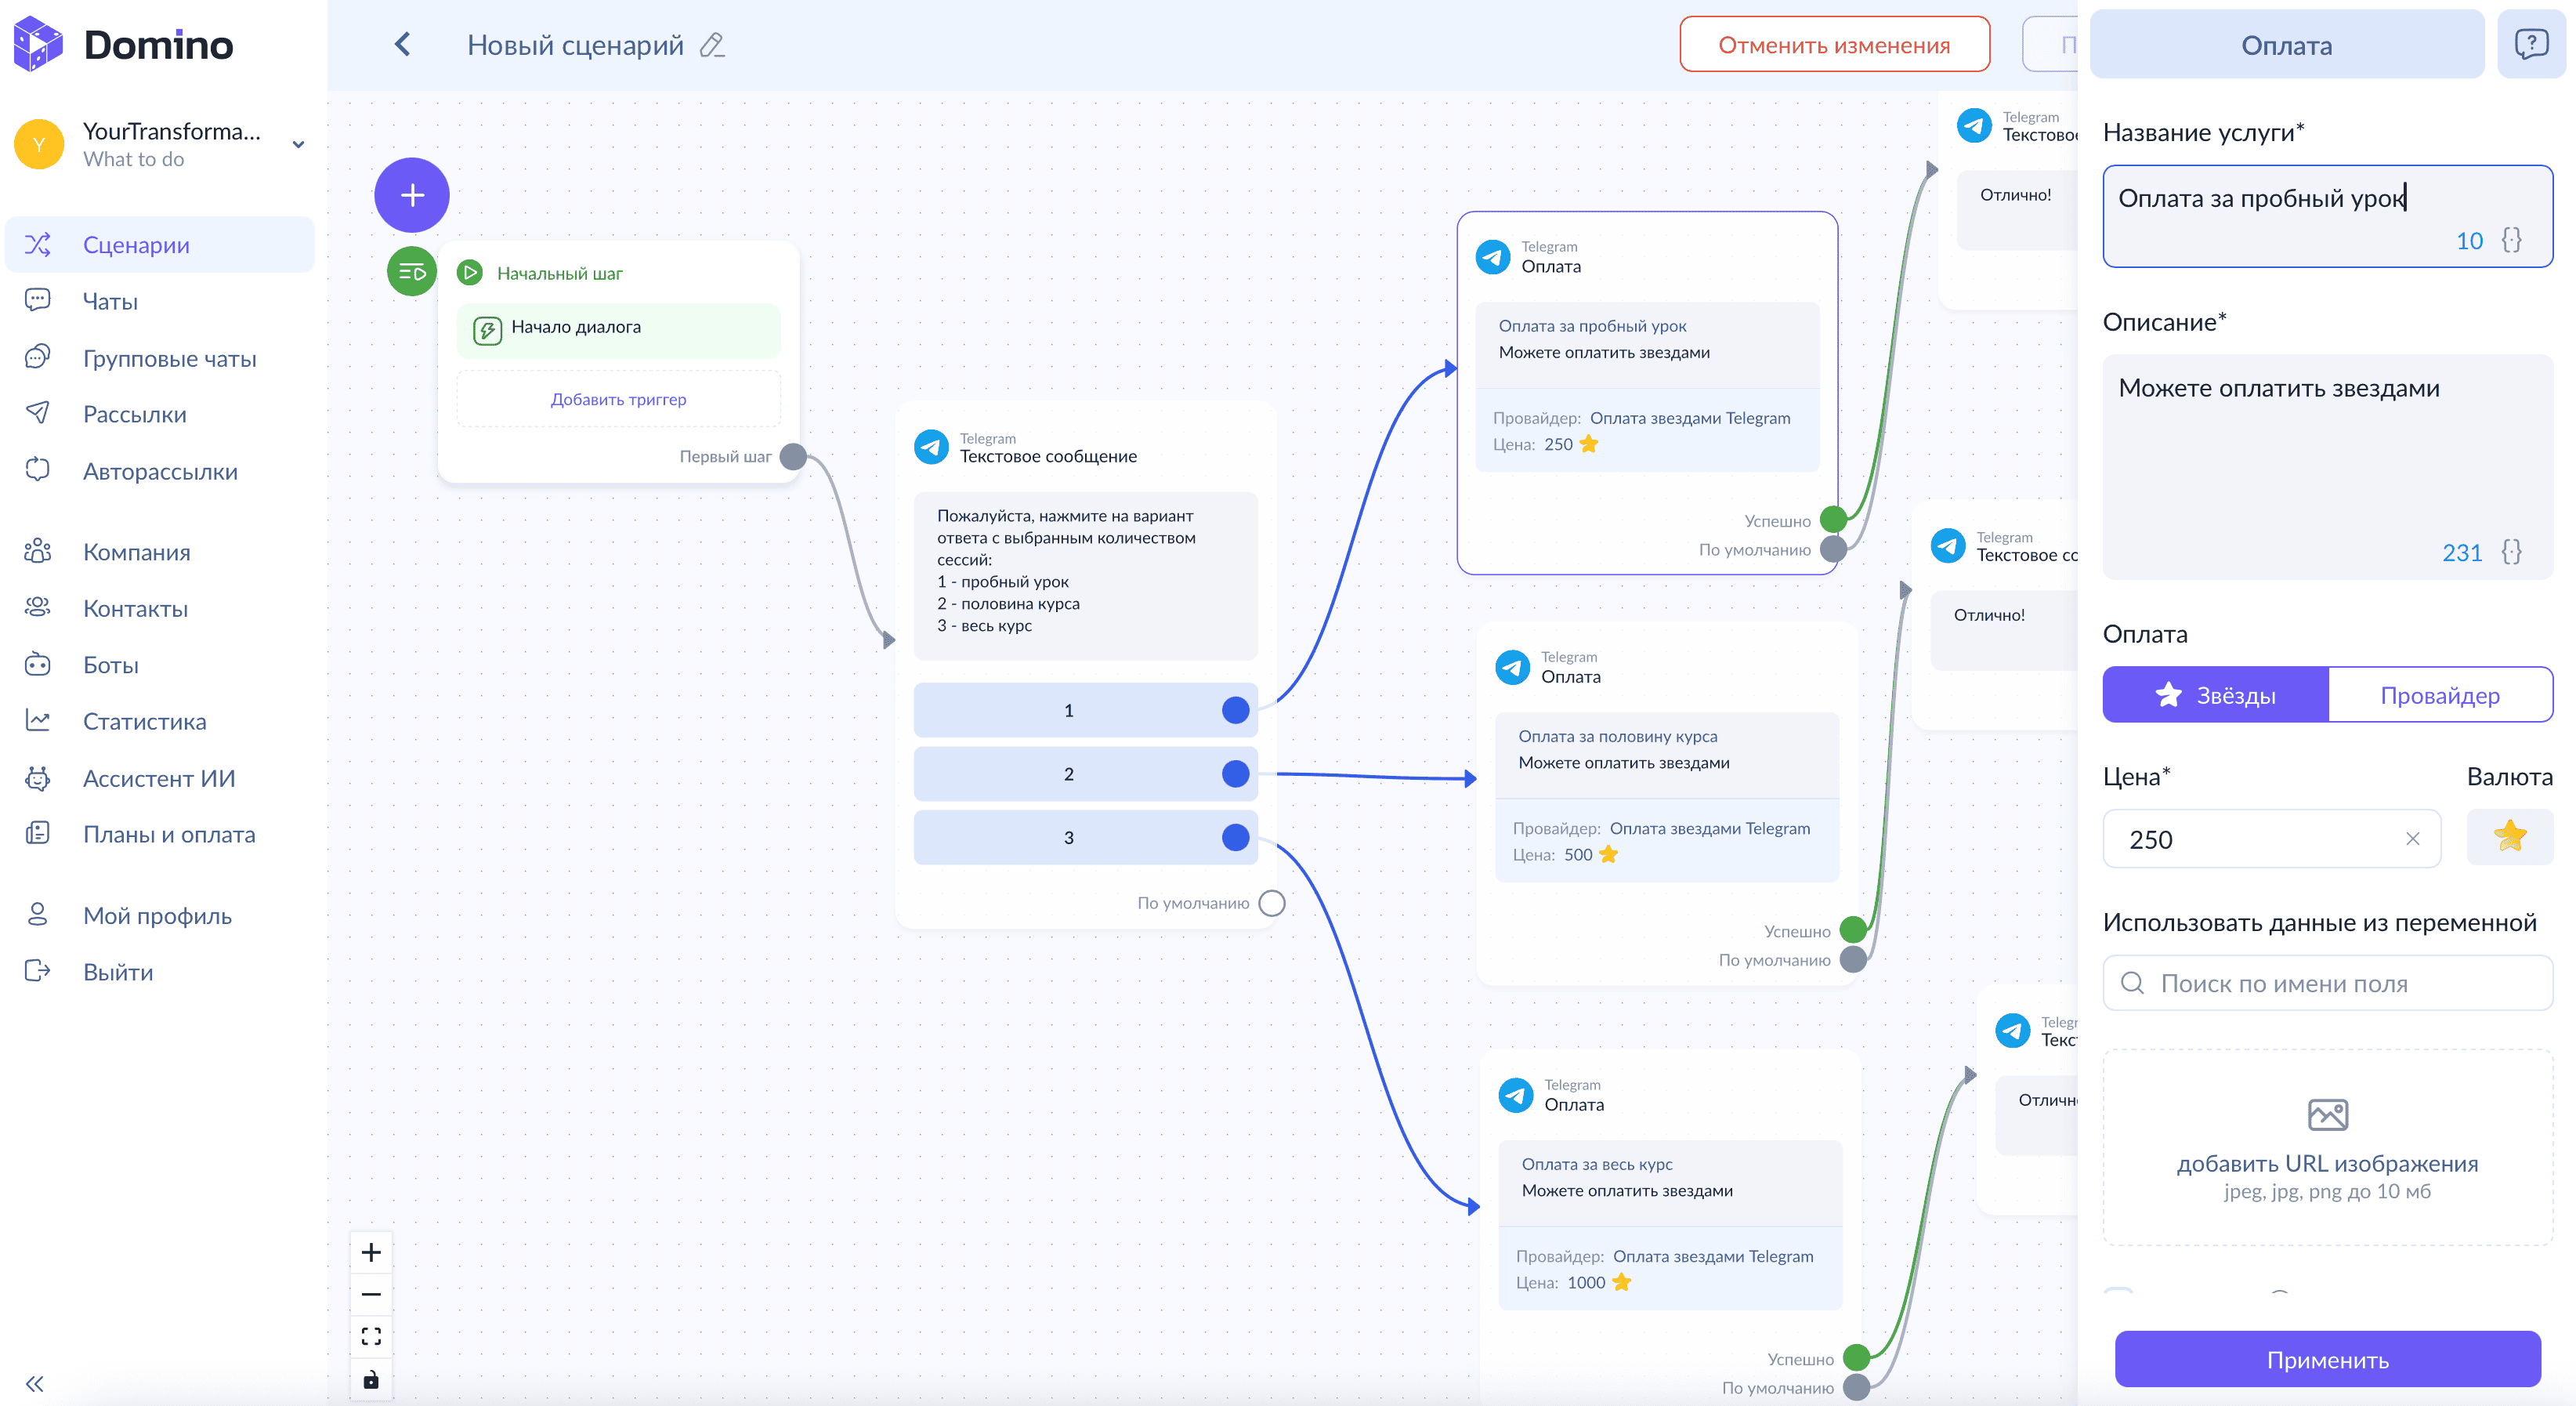Viewport: 2576px width, 1406px height.
Task: Clear the price value with X icon
Action: pyautogui.click(x=2413, y=838)
